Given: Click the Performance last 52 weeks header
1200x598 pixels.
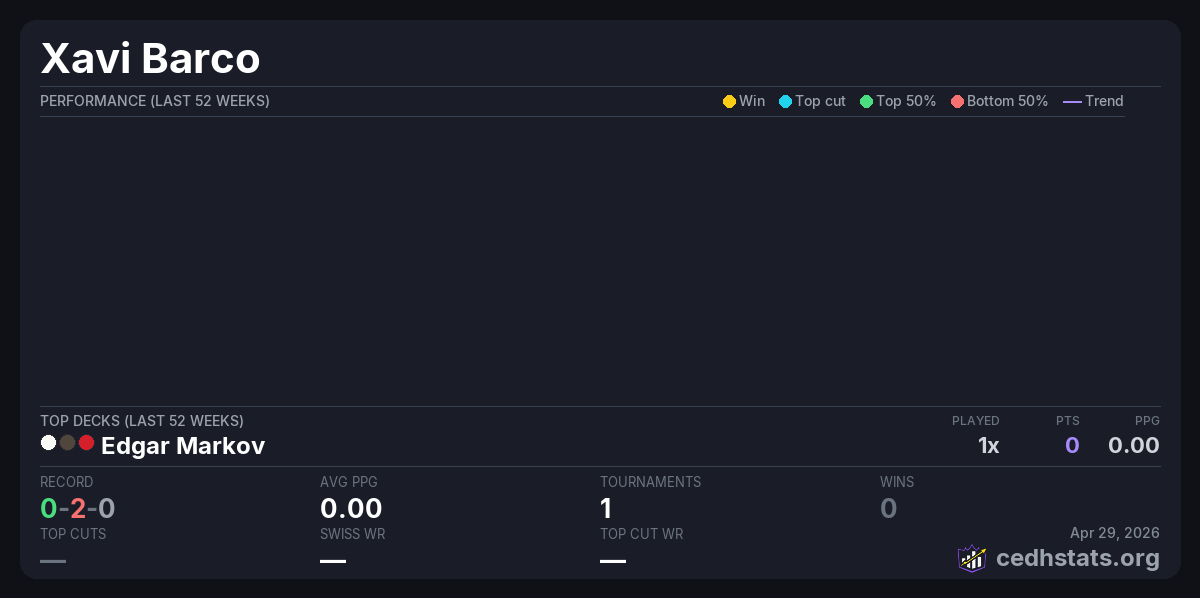Looking at the screenshot, I should [155, 101].
